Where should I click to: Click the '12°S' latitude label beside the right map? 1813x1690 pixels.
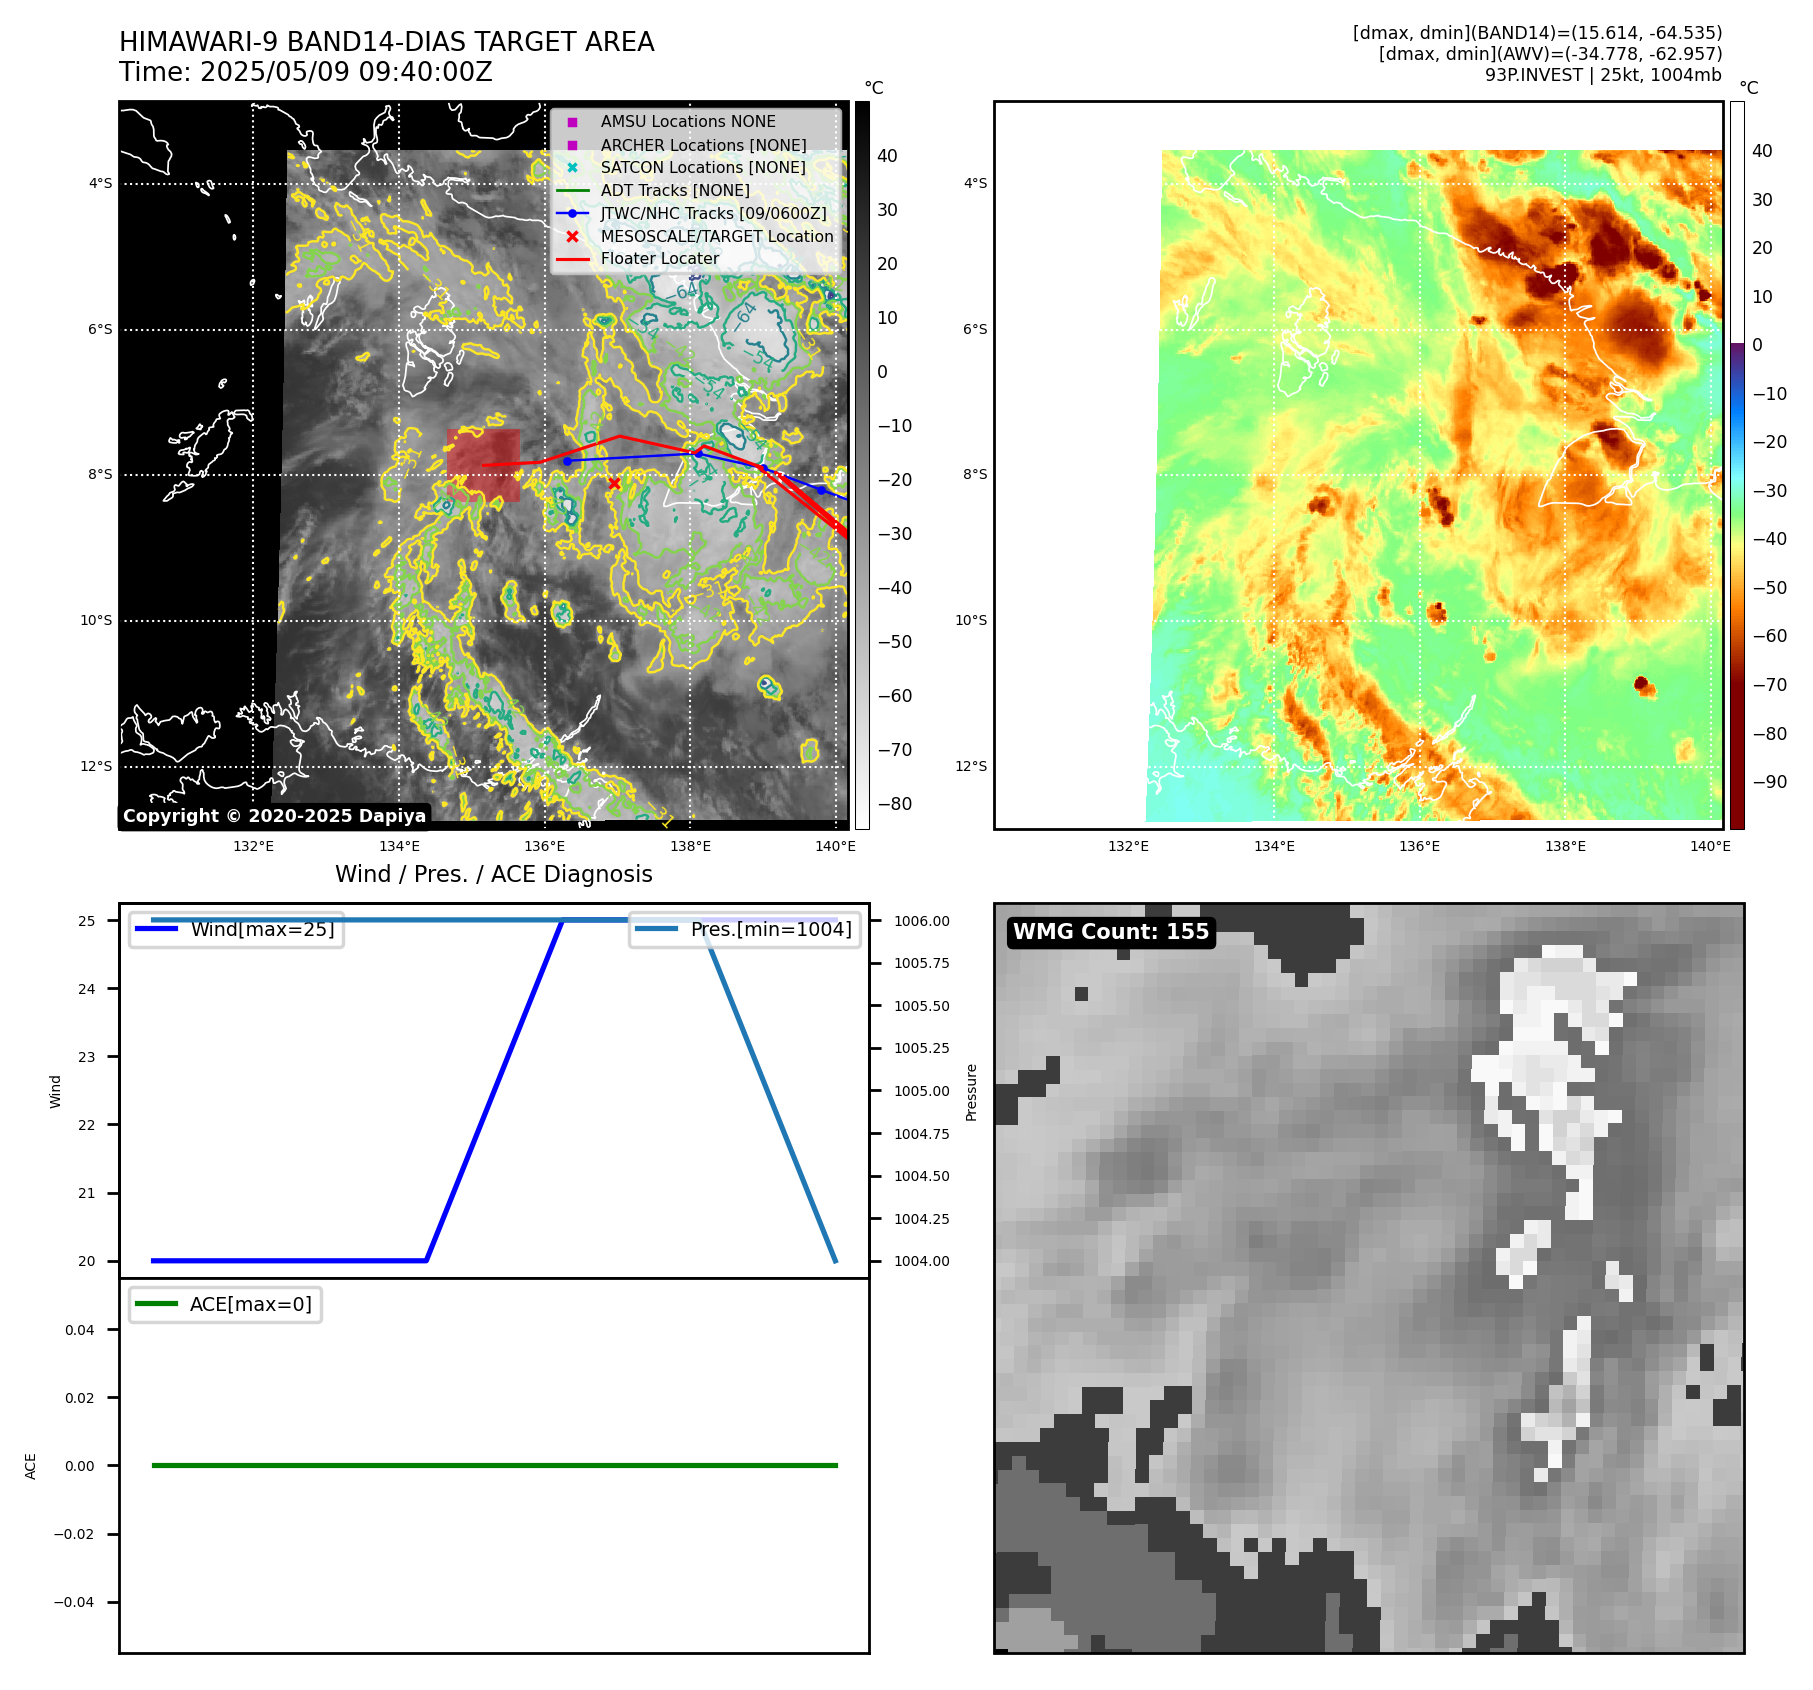tap(971, 766)
